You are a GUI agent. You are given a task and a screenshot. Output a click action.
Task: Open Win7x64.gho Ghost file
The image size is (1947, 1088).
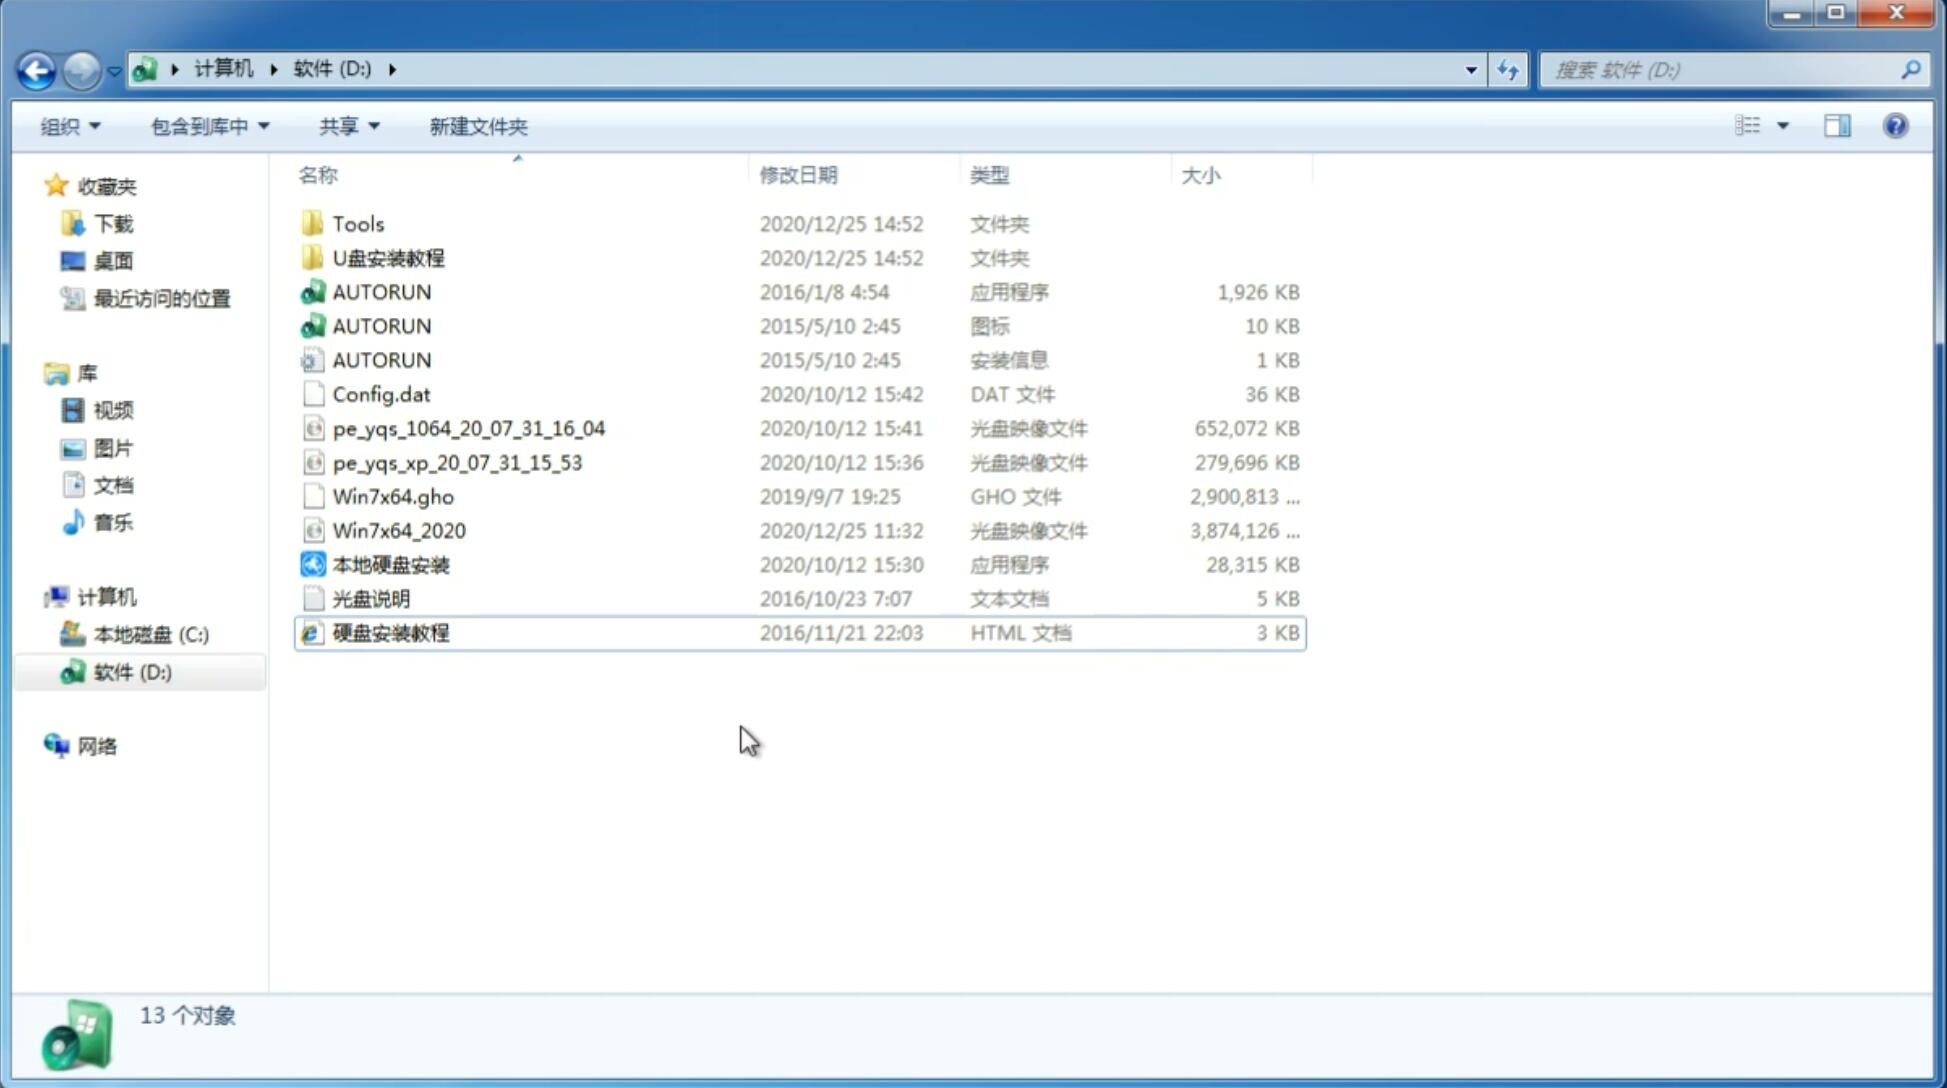(394, 495)
